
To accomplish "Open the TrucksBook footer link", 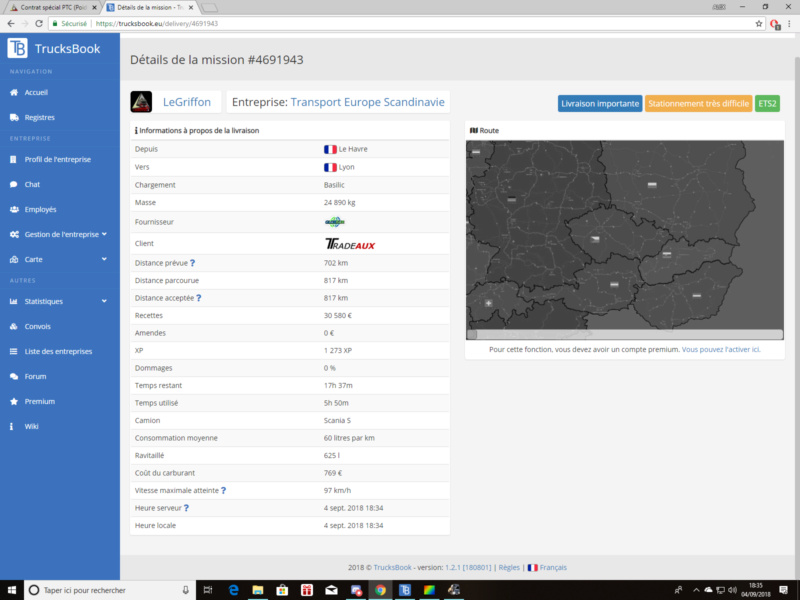I will pyautogui.click(x=392, y=567).
